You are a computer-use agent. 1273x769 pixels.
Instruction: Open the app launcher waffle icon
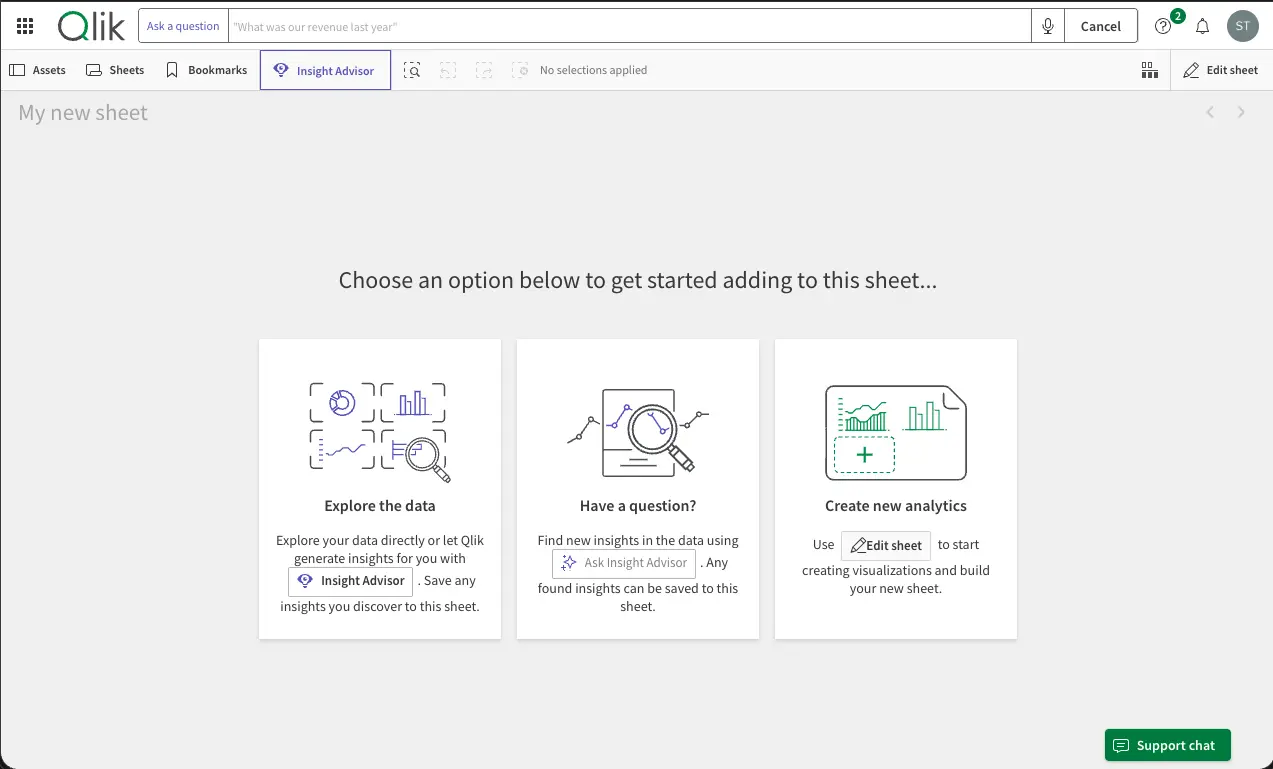click(x=25, y=25)
